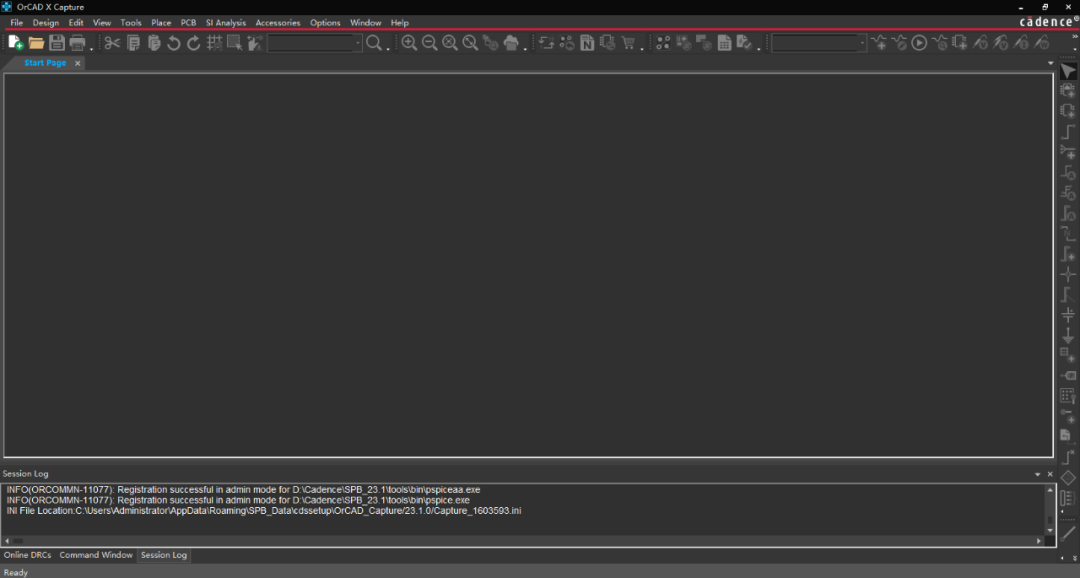Close the Start Page tab
1080x578 pixels.
pyautogui.click(x=78, y=63)
